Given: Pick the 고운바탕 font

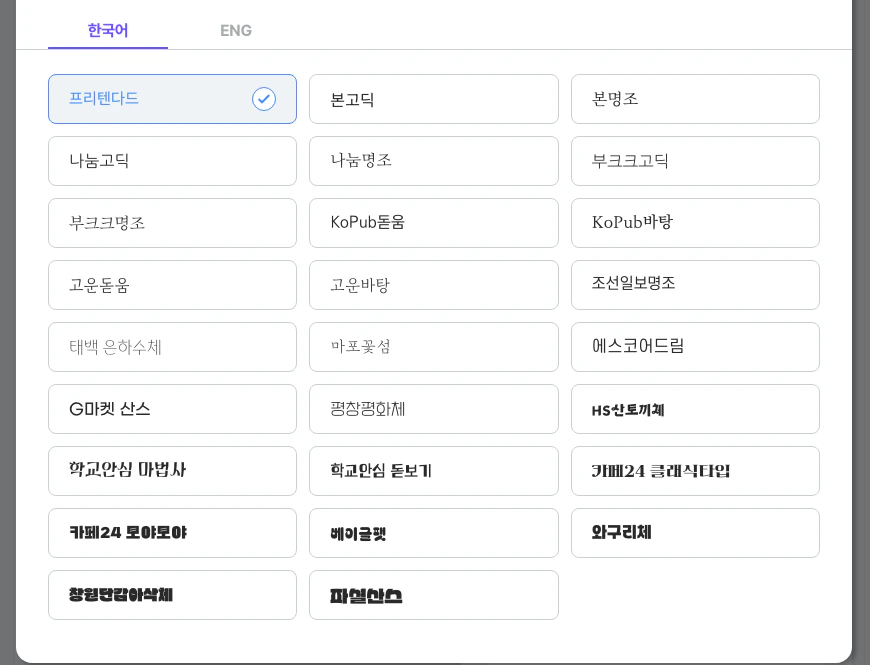Looking at the screenshot, I should (434, 285).
